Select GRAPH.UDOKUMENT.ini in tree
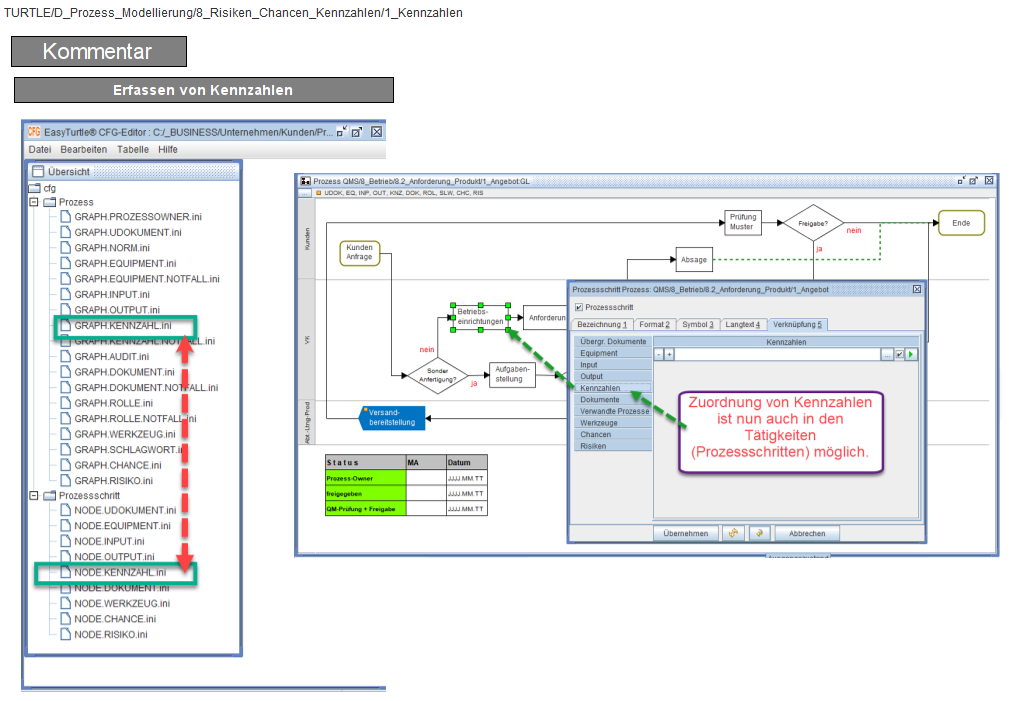 (128, 232)
